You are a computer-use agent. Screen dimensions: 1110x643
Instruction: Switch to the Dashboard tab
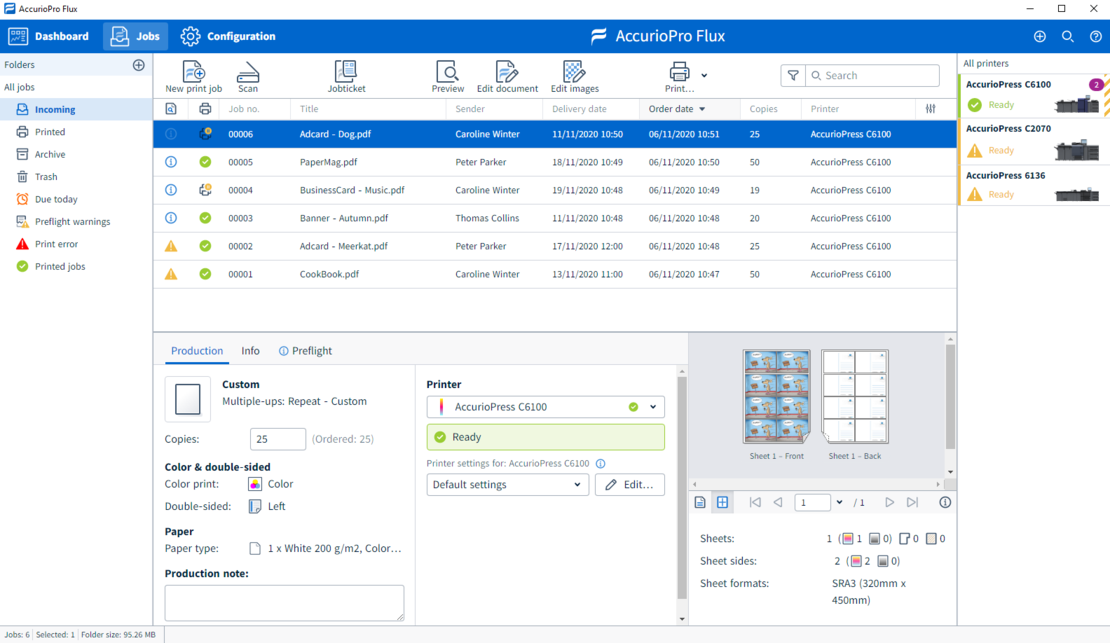pos(49,36)
